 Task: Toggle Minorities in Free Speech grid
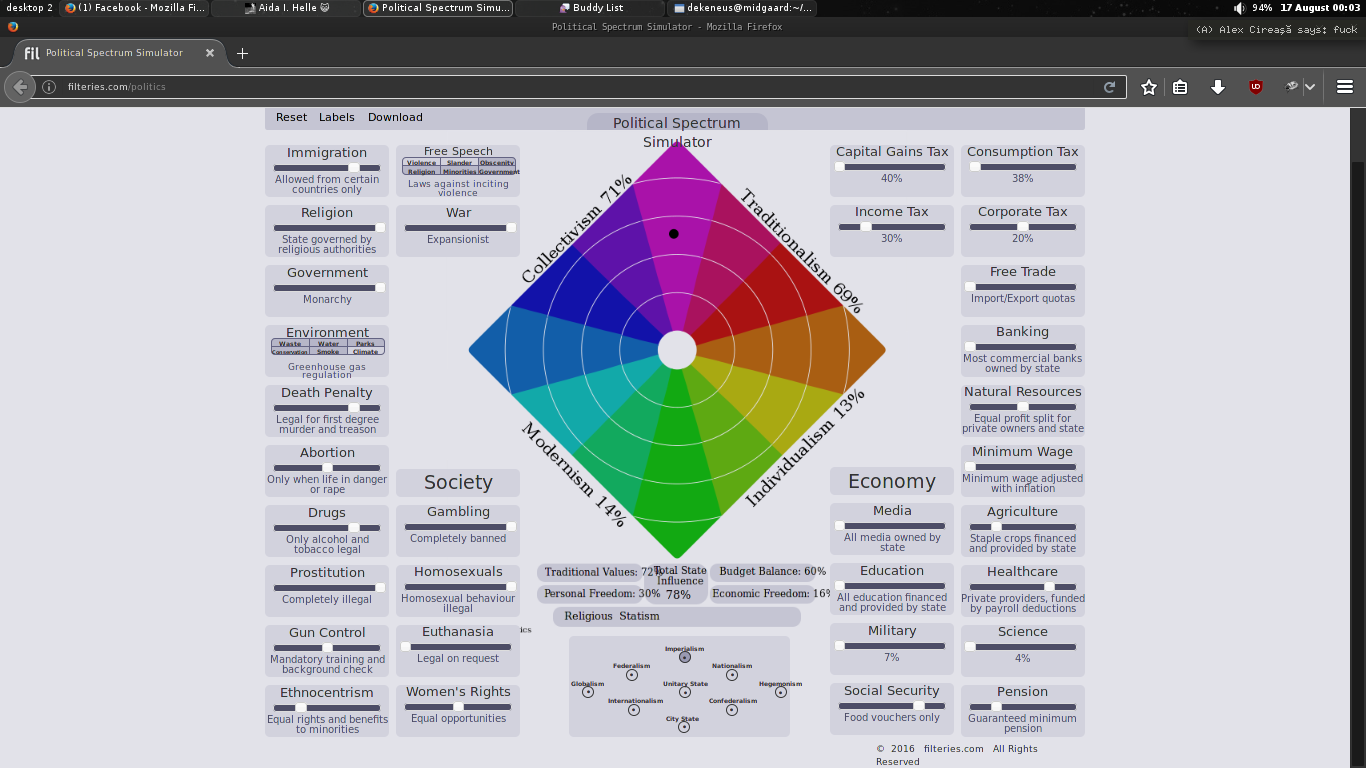click(x=459, y=171)
